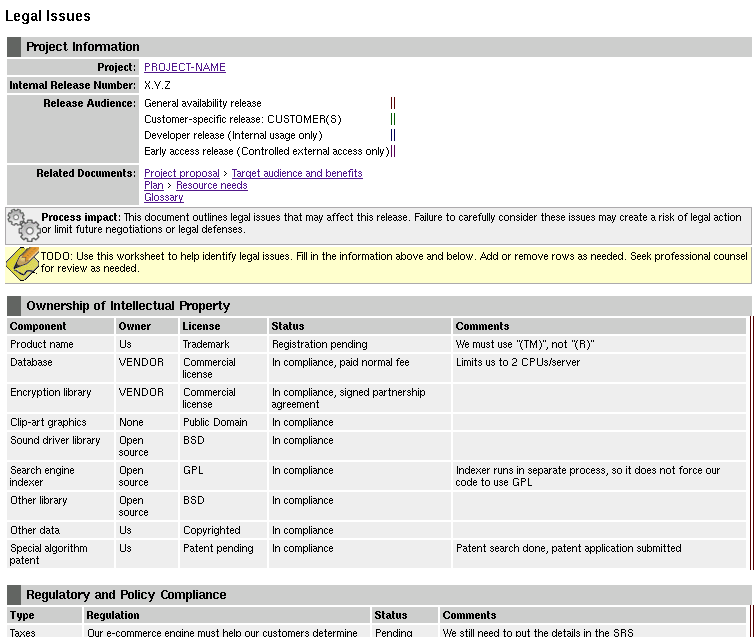Select 'Customer-specific release: CUSTOMER(S)' text
The image size is (754, 637).
pyautogui.click(x=243, y=119)
